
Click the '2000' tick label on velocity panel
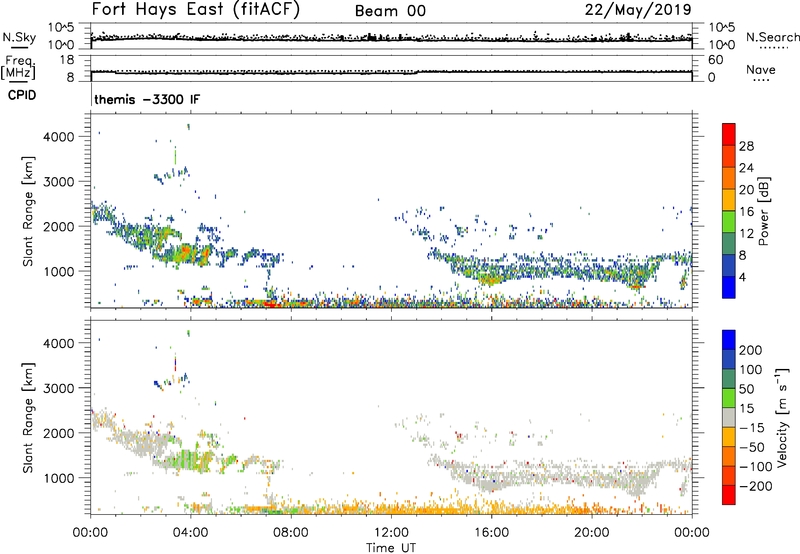coord(59,433)
